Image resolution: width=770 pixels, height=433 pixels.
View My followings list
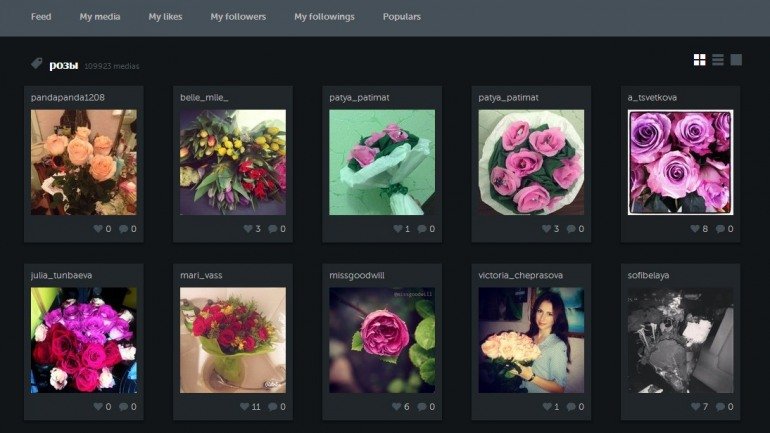tap(324, 17)
